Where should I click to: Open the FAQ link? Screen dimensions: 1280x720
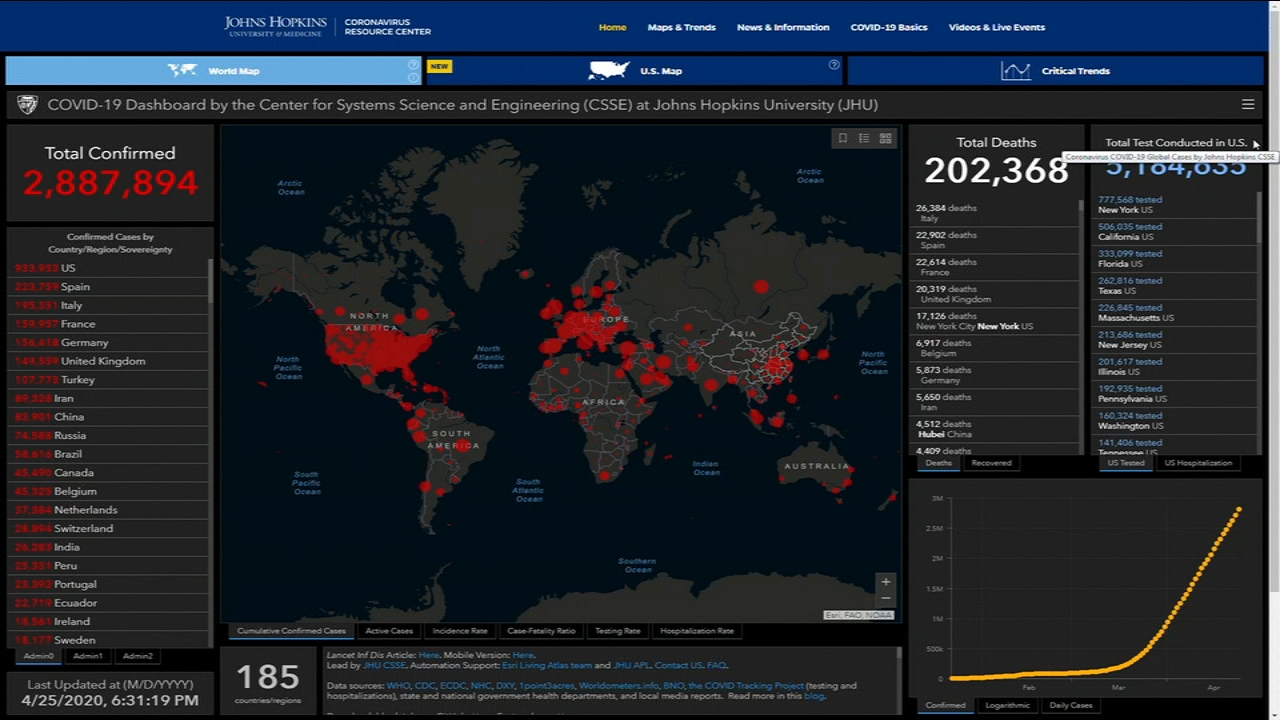click(716, 665)
